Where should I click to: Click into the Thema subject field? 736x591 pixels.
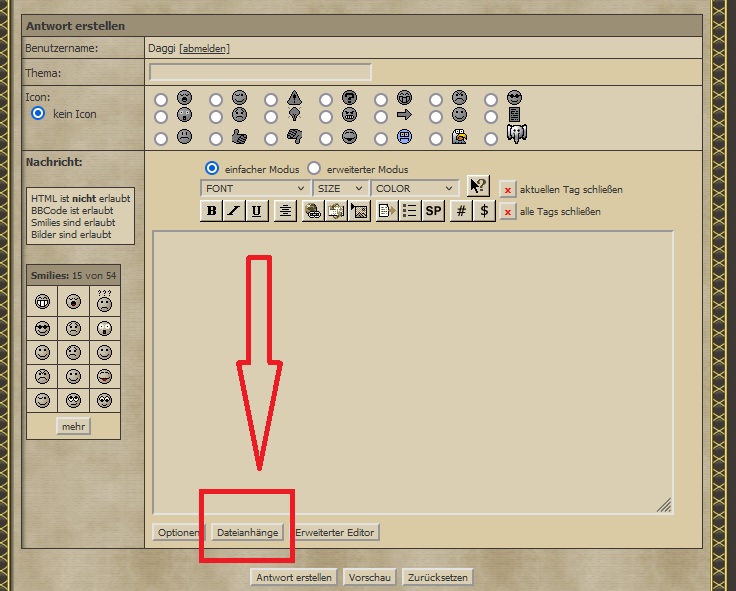click(x=260, y=72)
